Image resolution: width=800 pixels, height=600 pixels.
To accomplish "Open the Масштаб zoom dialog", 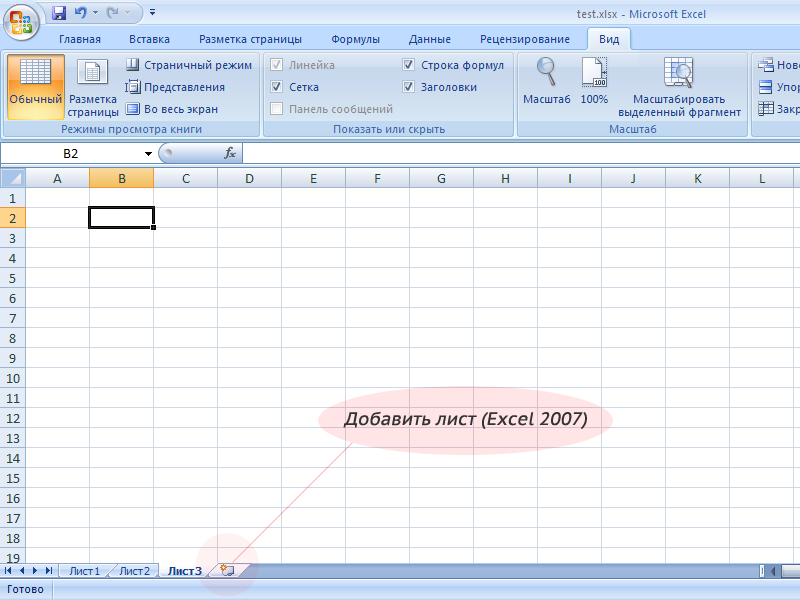I will 546,82.
